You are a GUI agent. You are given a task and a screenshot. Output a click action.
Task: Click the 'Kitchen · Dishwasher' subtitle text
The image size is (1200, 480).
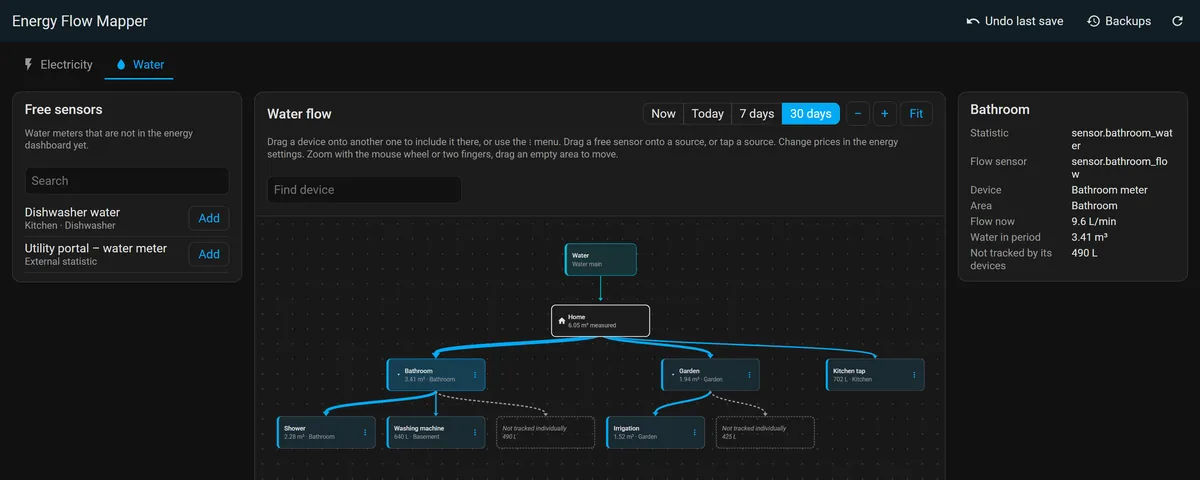[70, 226]
